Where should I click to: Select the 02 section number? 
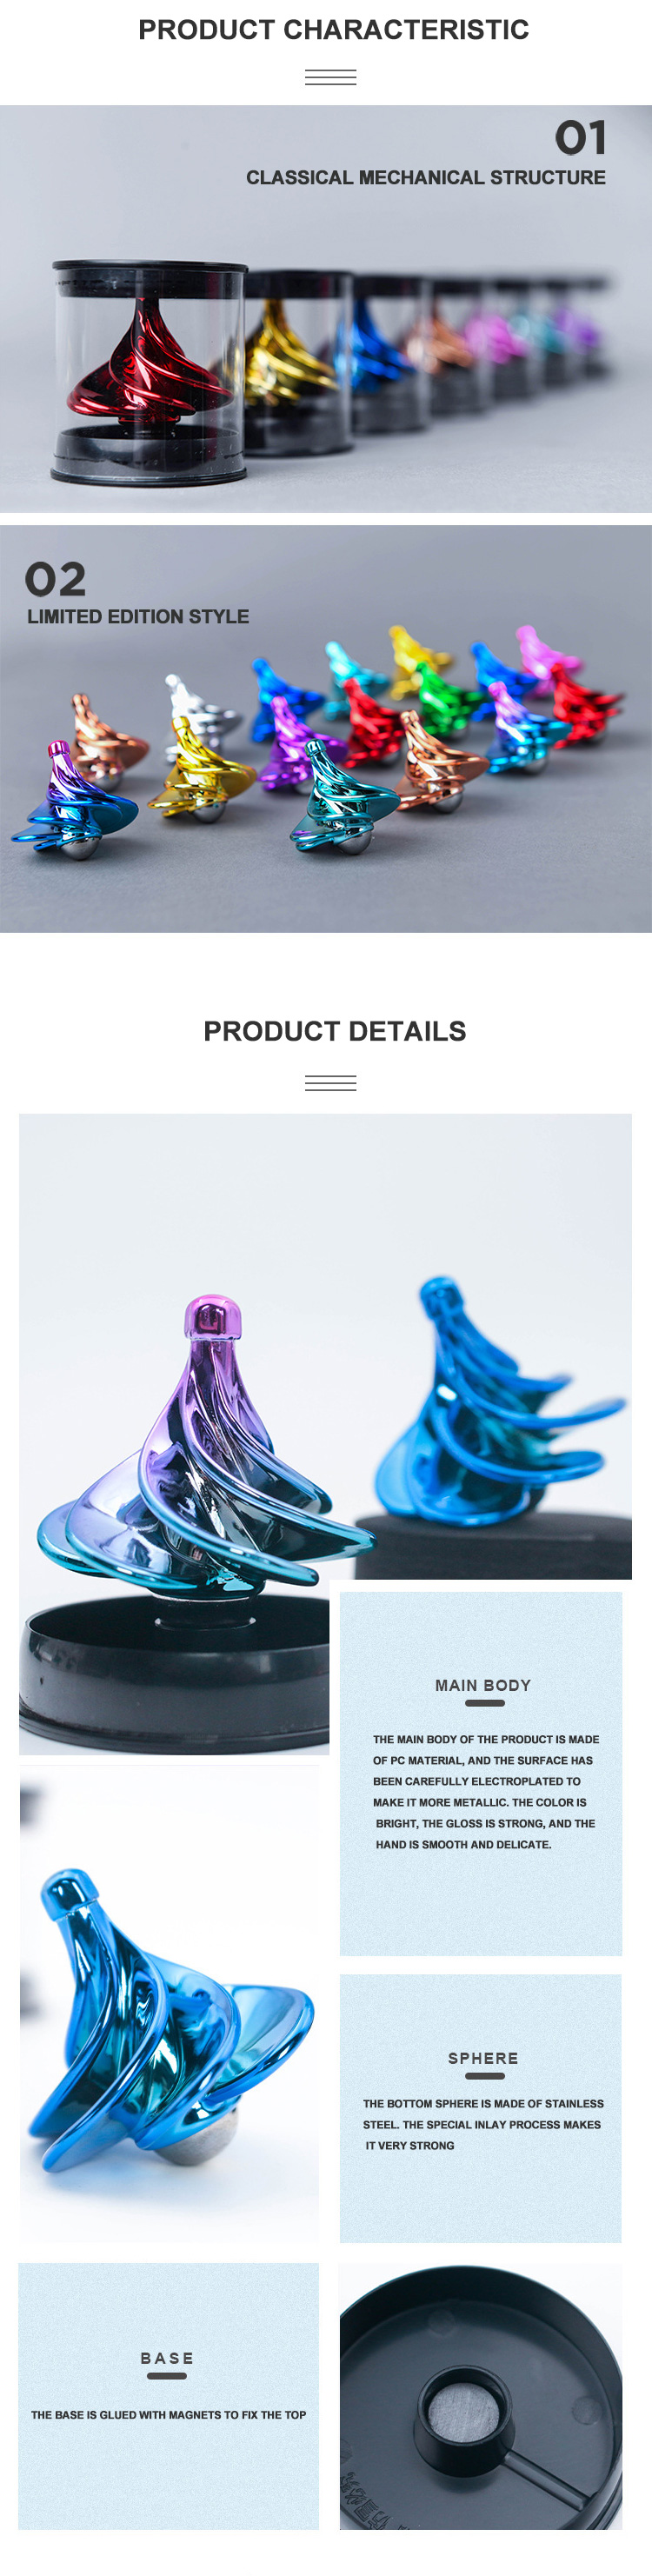pyautogui.click(x=55, y=579)
